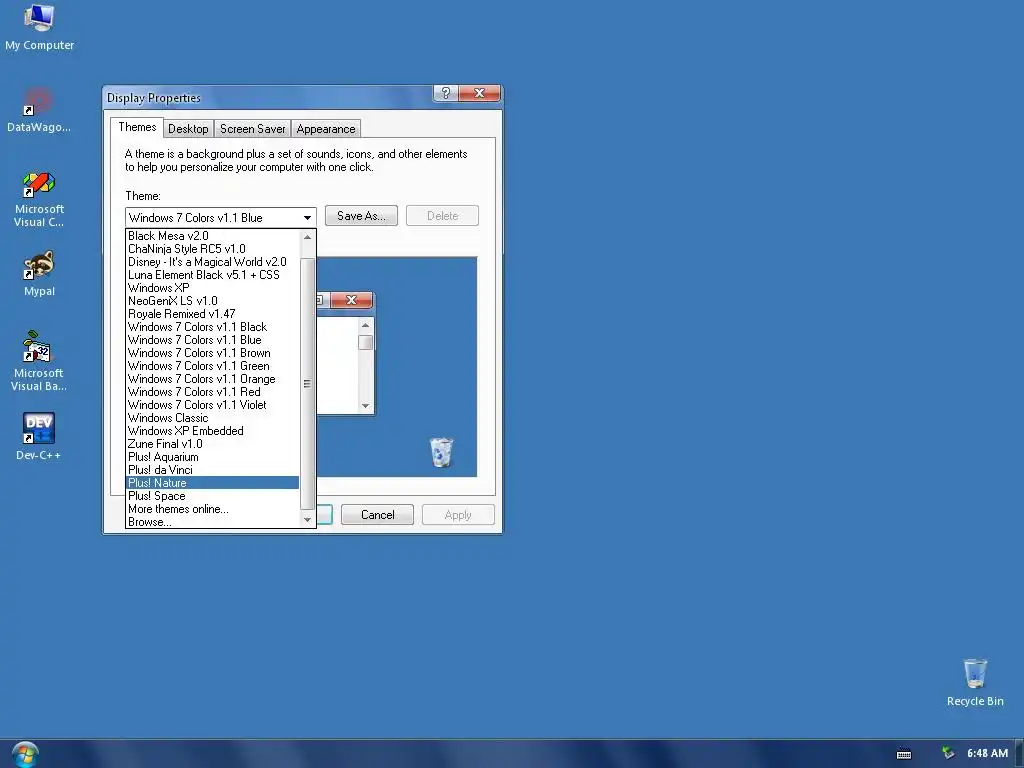1024x768 pixels.
Task: Click the theme list scrollbar thumb
Action: click(308, 383)
